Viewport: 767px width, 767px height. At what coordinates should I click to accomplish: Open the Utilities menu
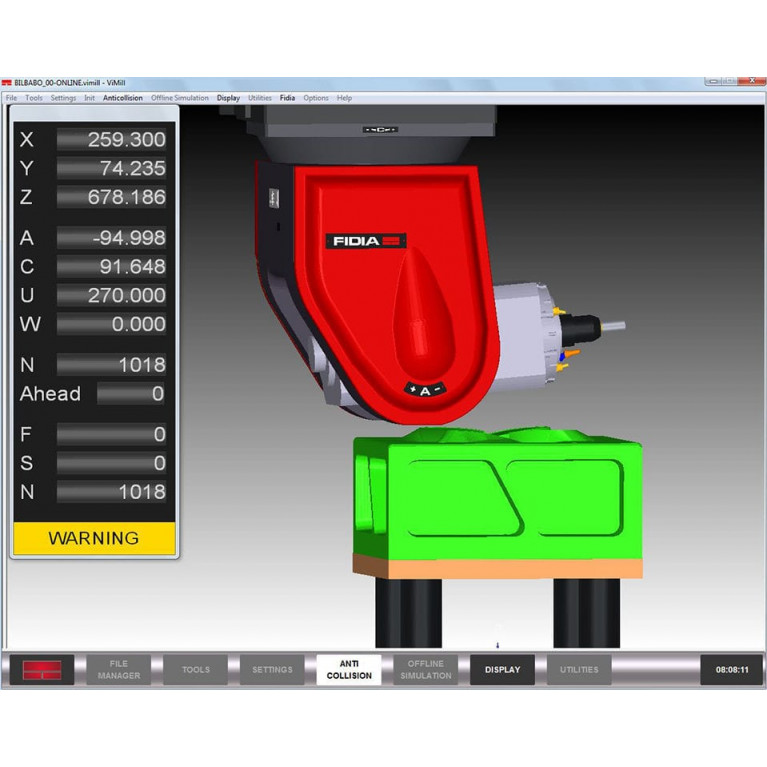(x=260, y=98)
